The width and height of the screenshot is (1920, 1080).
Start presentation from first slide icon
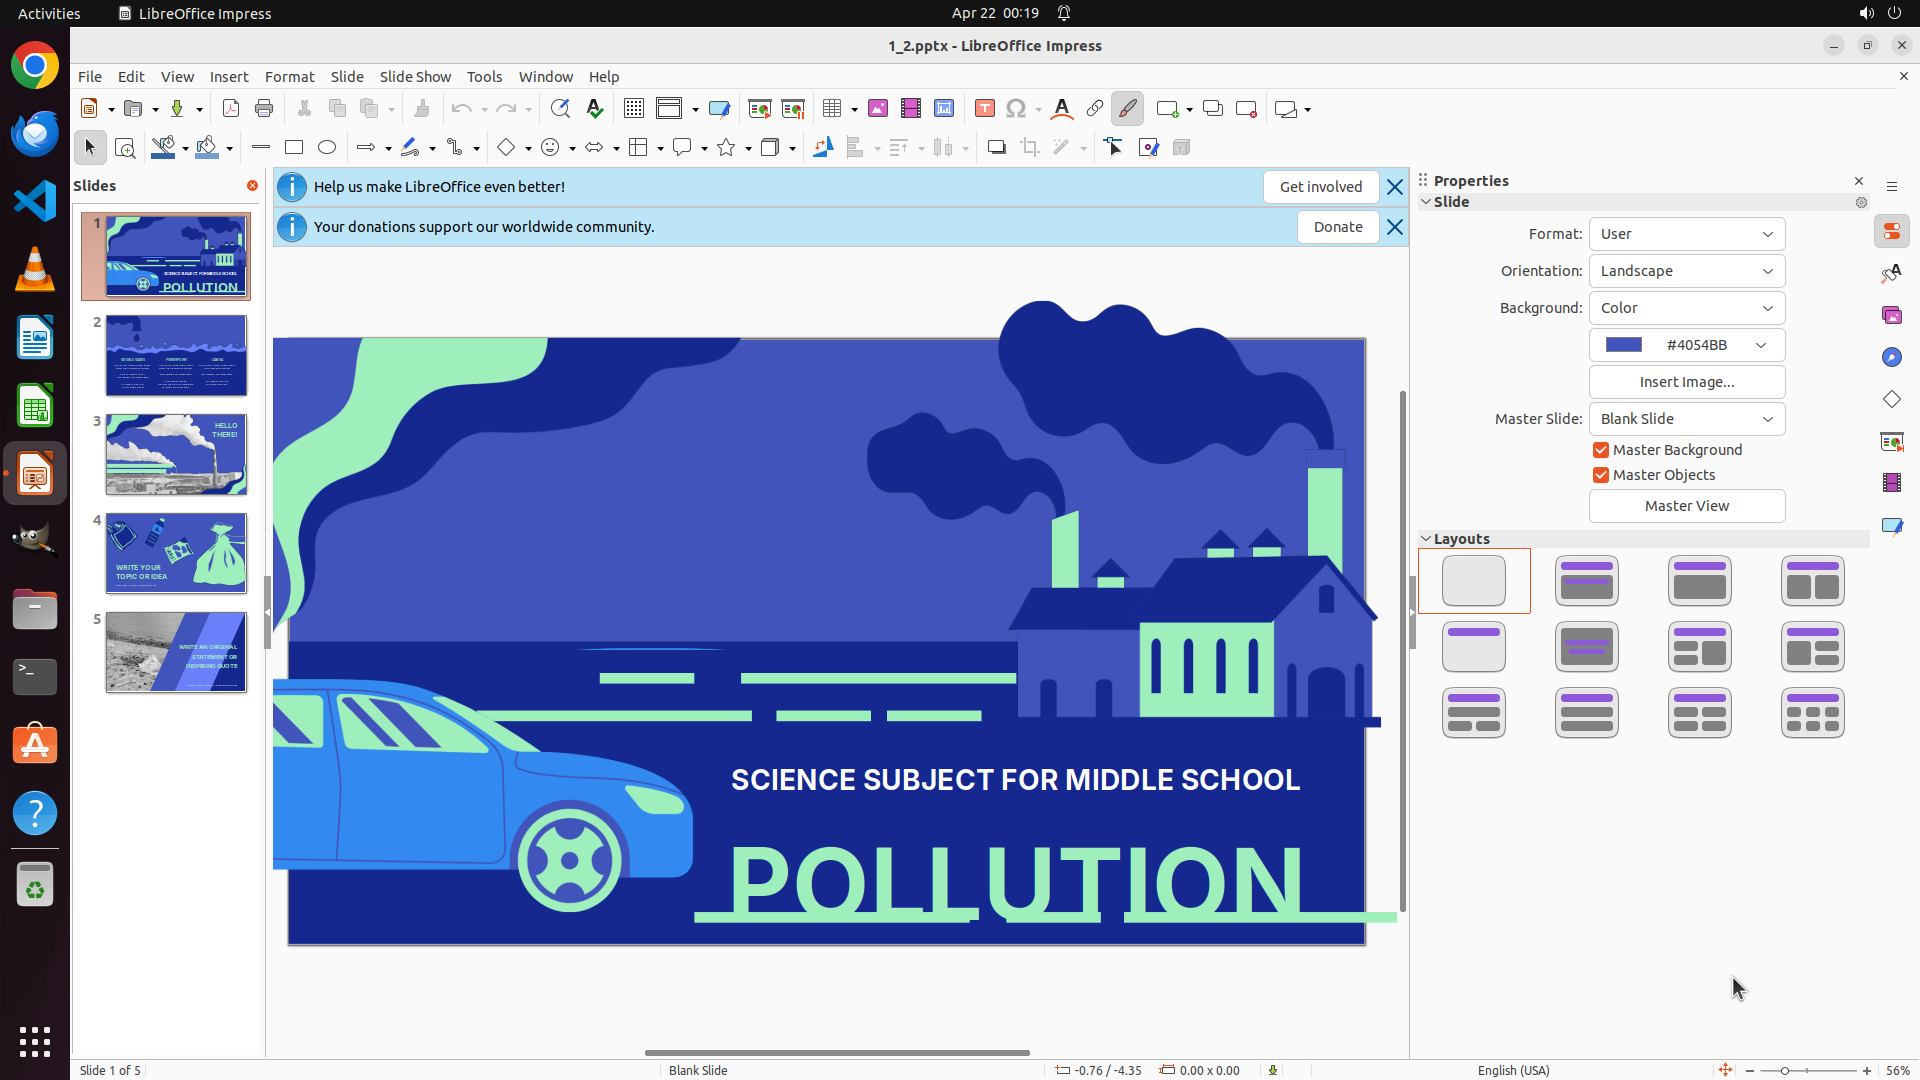(760, 109)
